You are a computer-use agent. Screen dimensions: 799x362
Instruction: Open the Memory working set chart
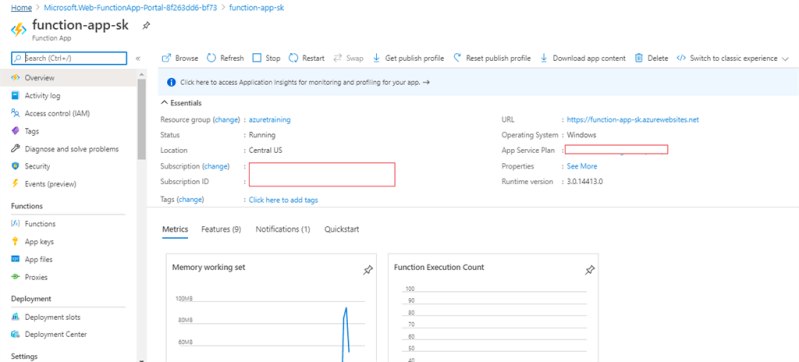click(x=272, y=307)
